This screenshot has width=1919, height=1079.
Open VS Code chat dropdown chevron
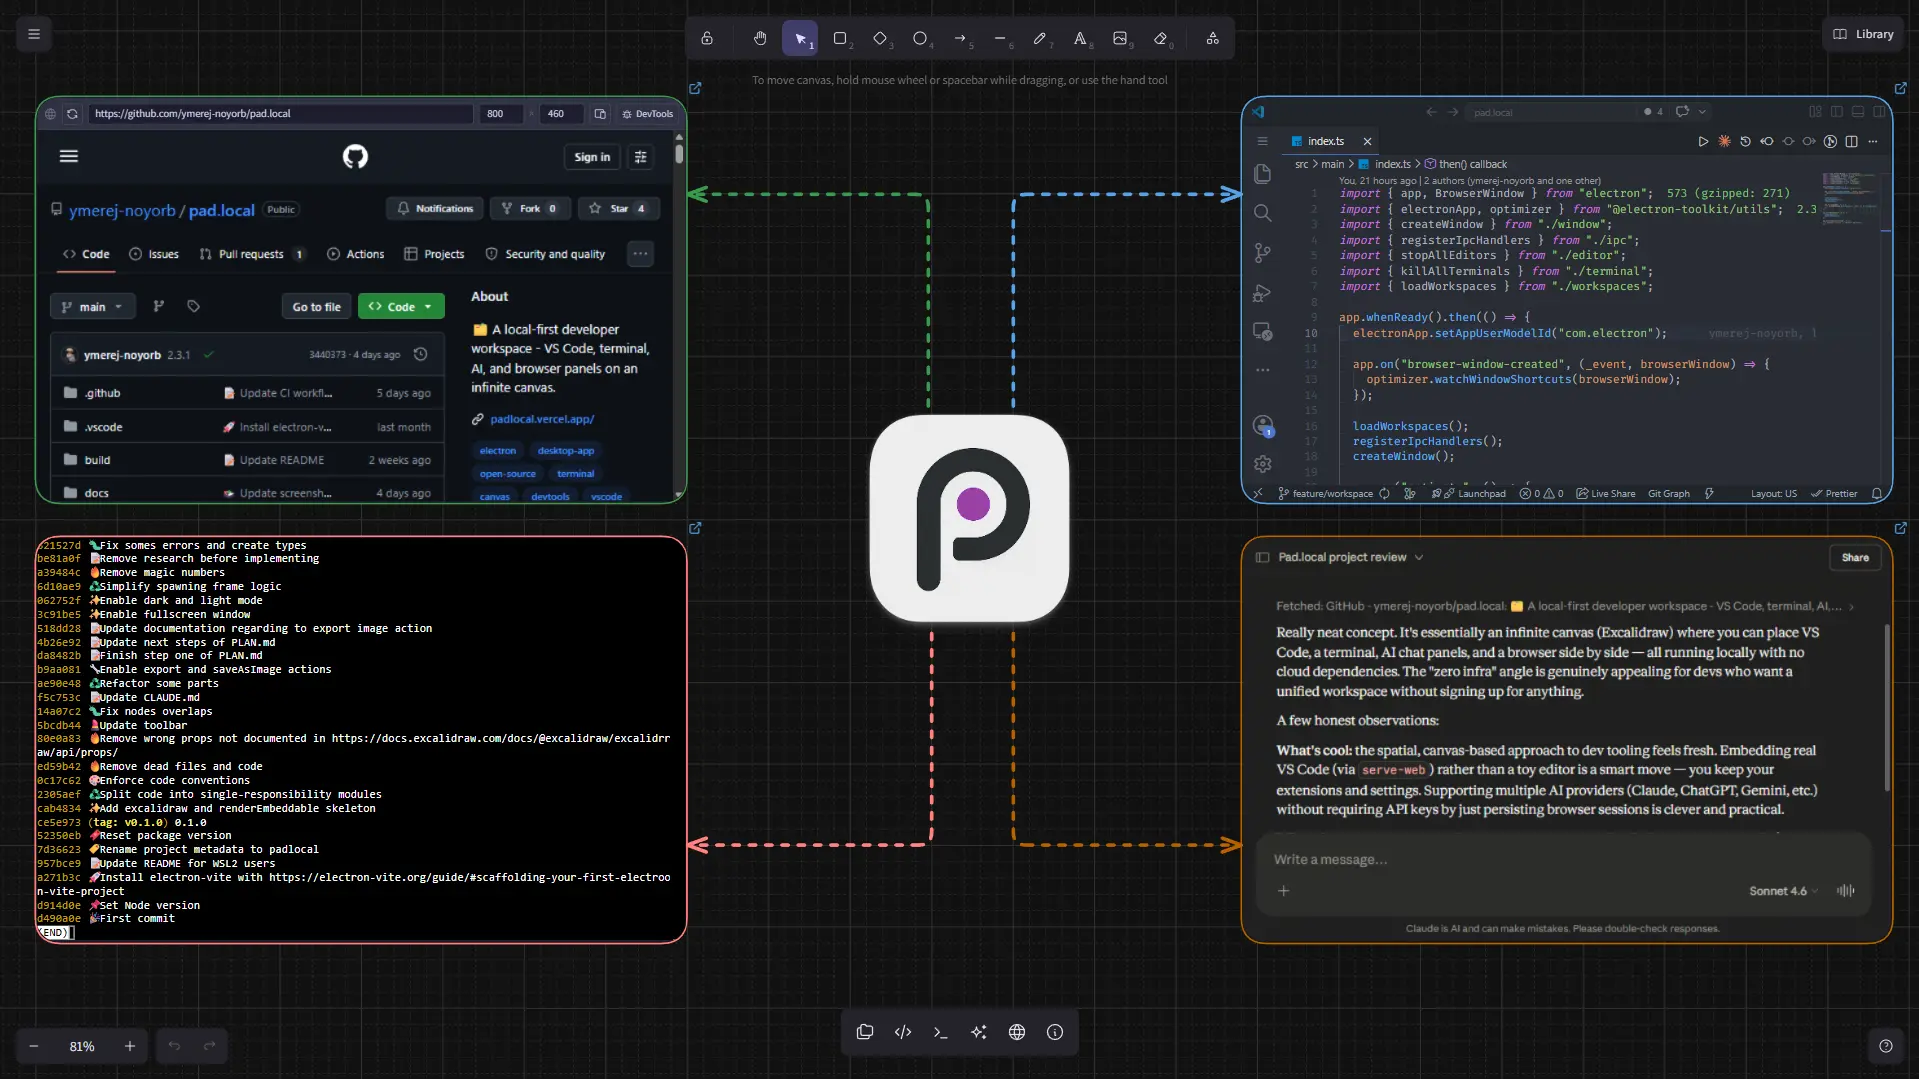tap(1702, 112)
